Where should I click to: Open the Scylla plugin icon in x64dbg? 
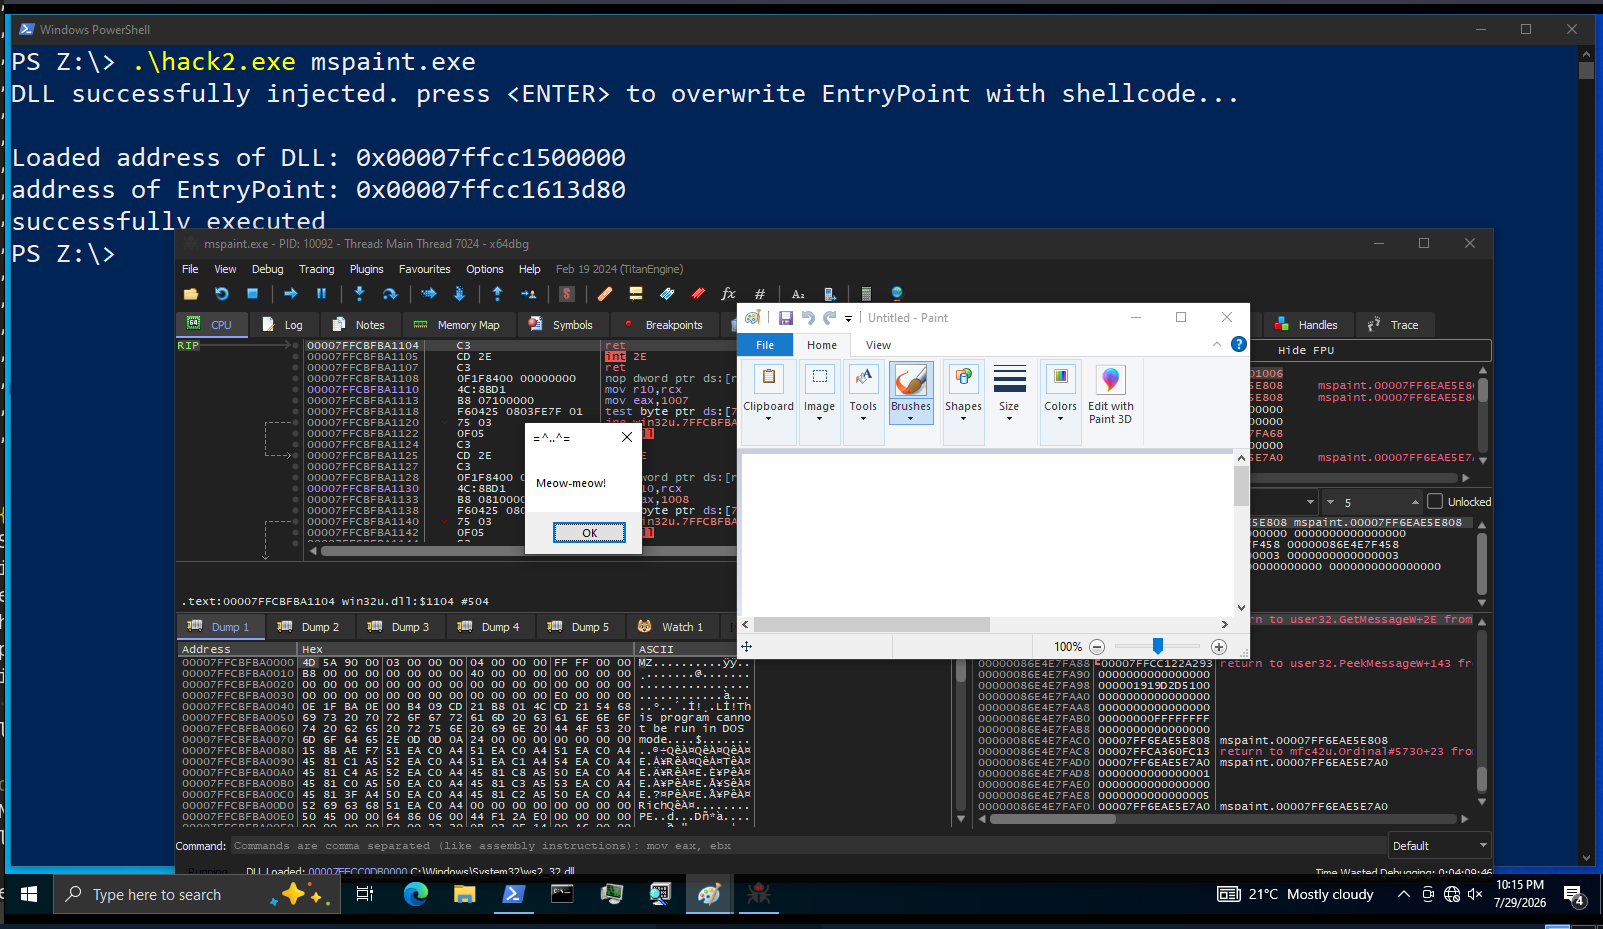(x=567, y=294)
